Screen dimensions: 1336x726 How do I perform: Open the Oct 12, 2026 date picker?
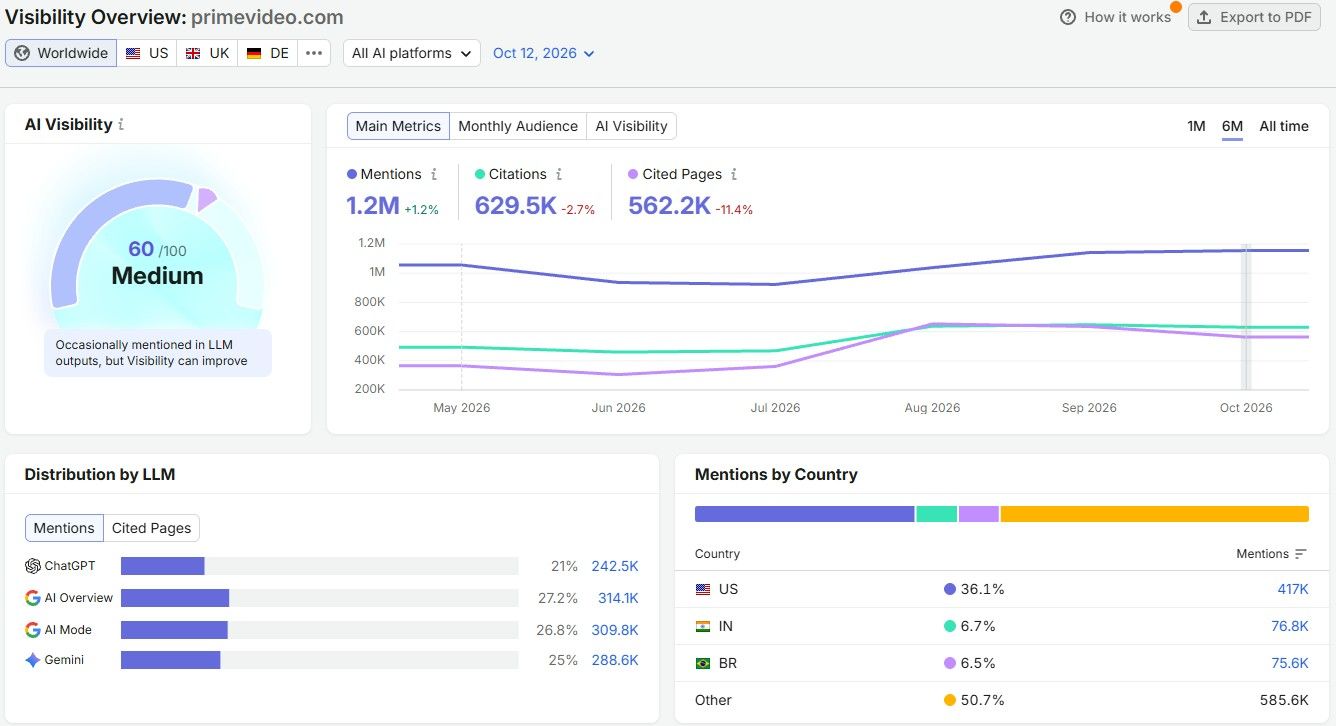[x=544, y=53]
